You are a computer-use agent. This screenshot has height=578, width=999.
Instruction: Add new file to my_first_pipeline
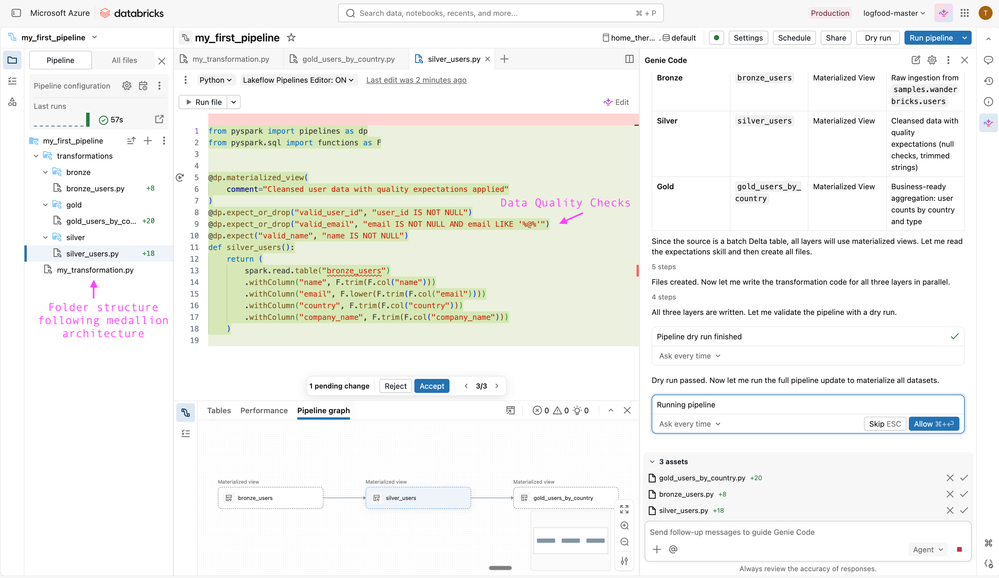click(148, 140)
